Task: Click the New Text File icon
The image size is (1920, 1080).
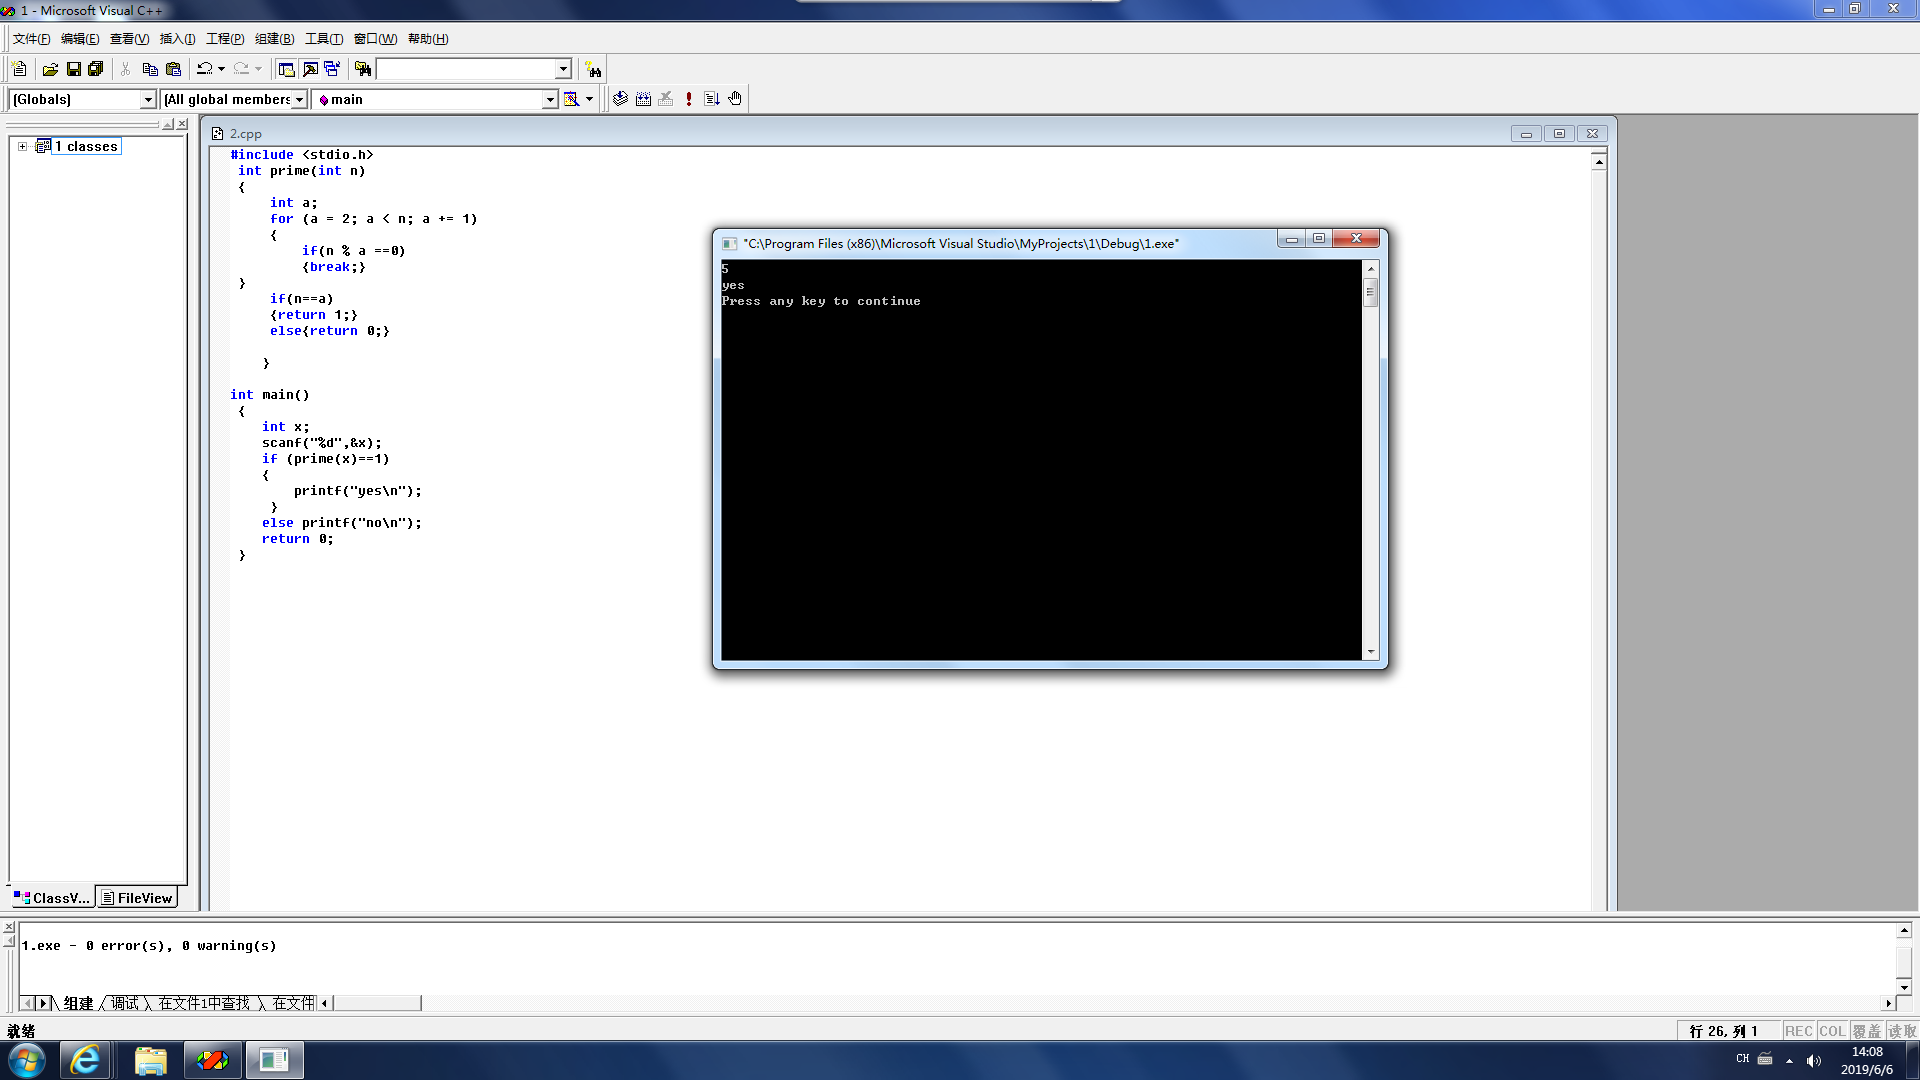Action: click(19, 69)
